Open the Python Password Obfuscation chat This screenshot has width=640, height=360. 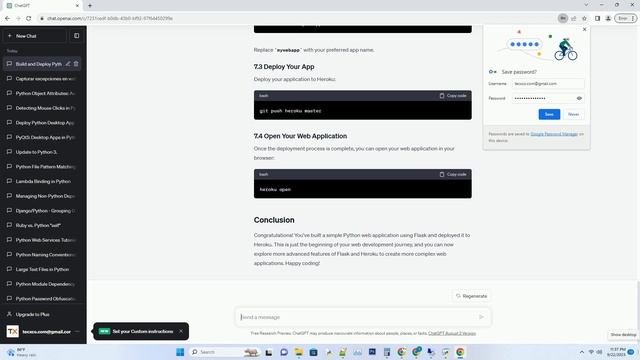[42, 299]
